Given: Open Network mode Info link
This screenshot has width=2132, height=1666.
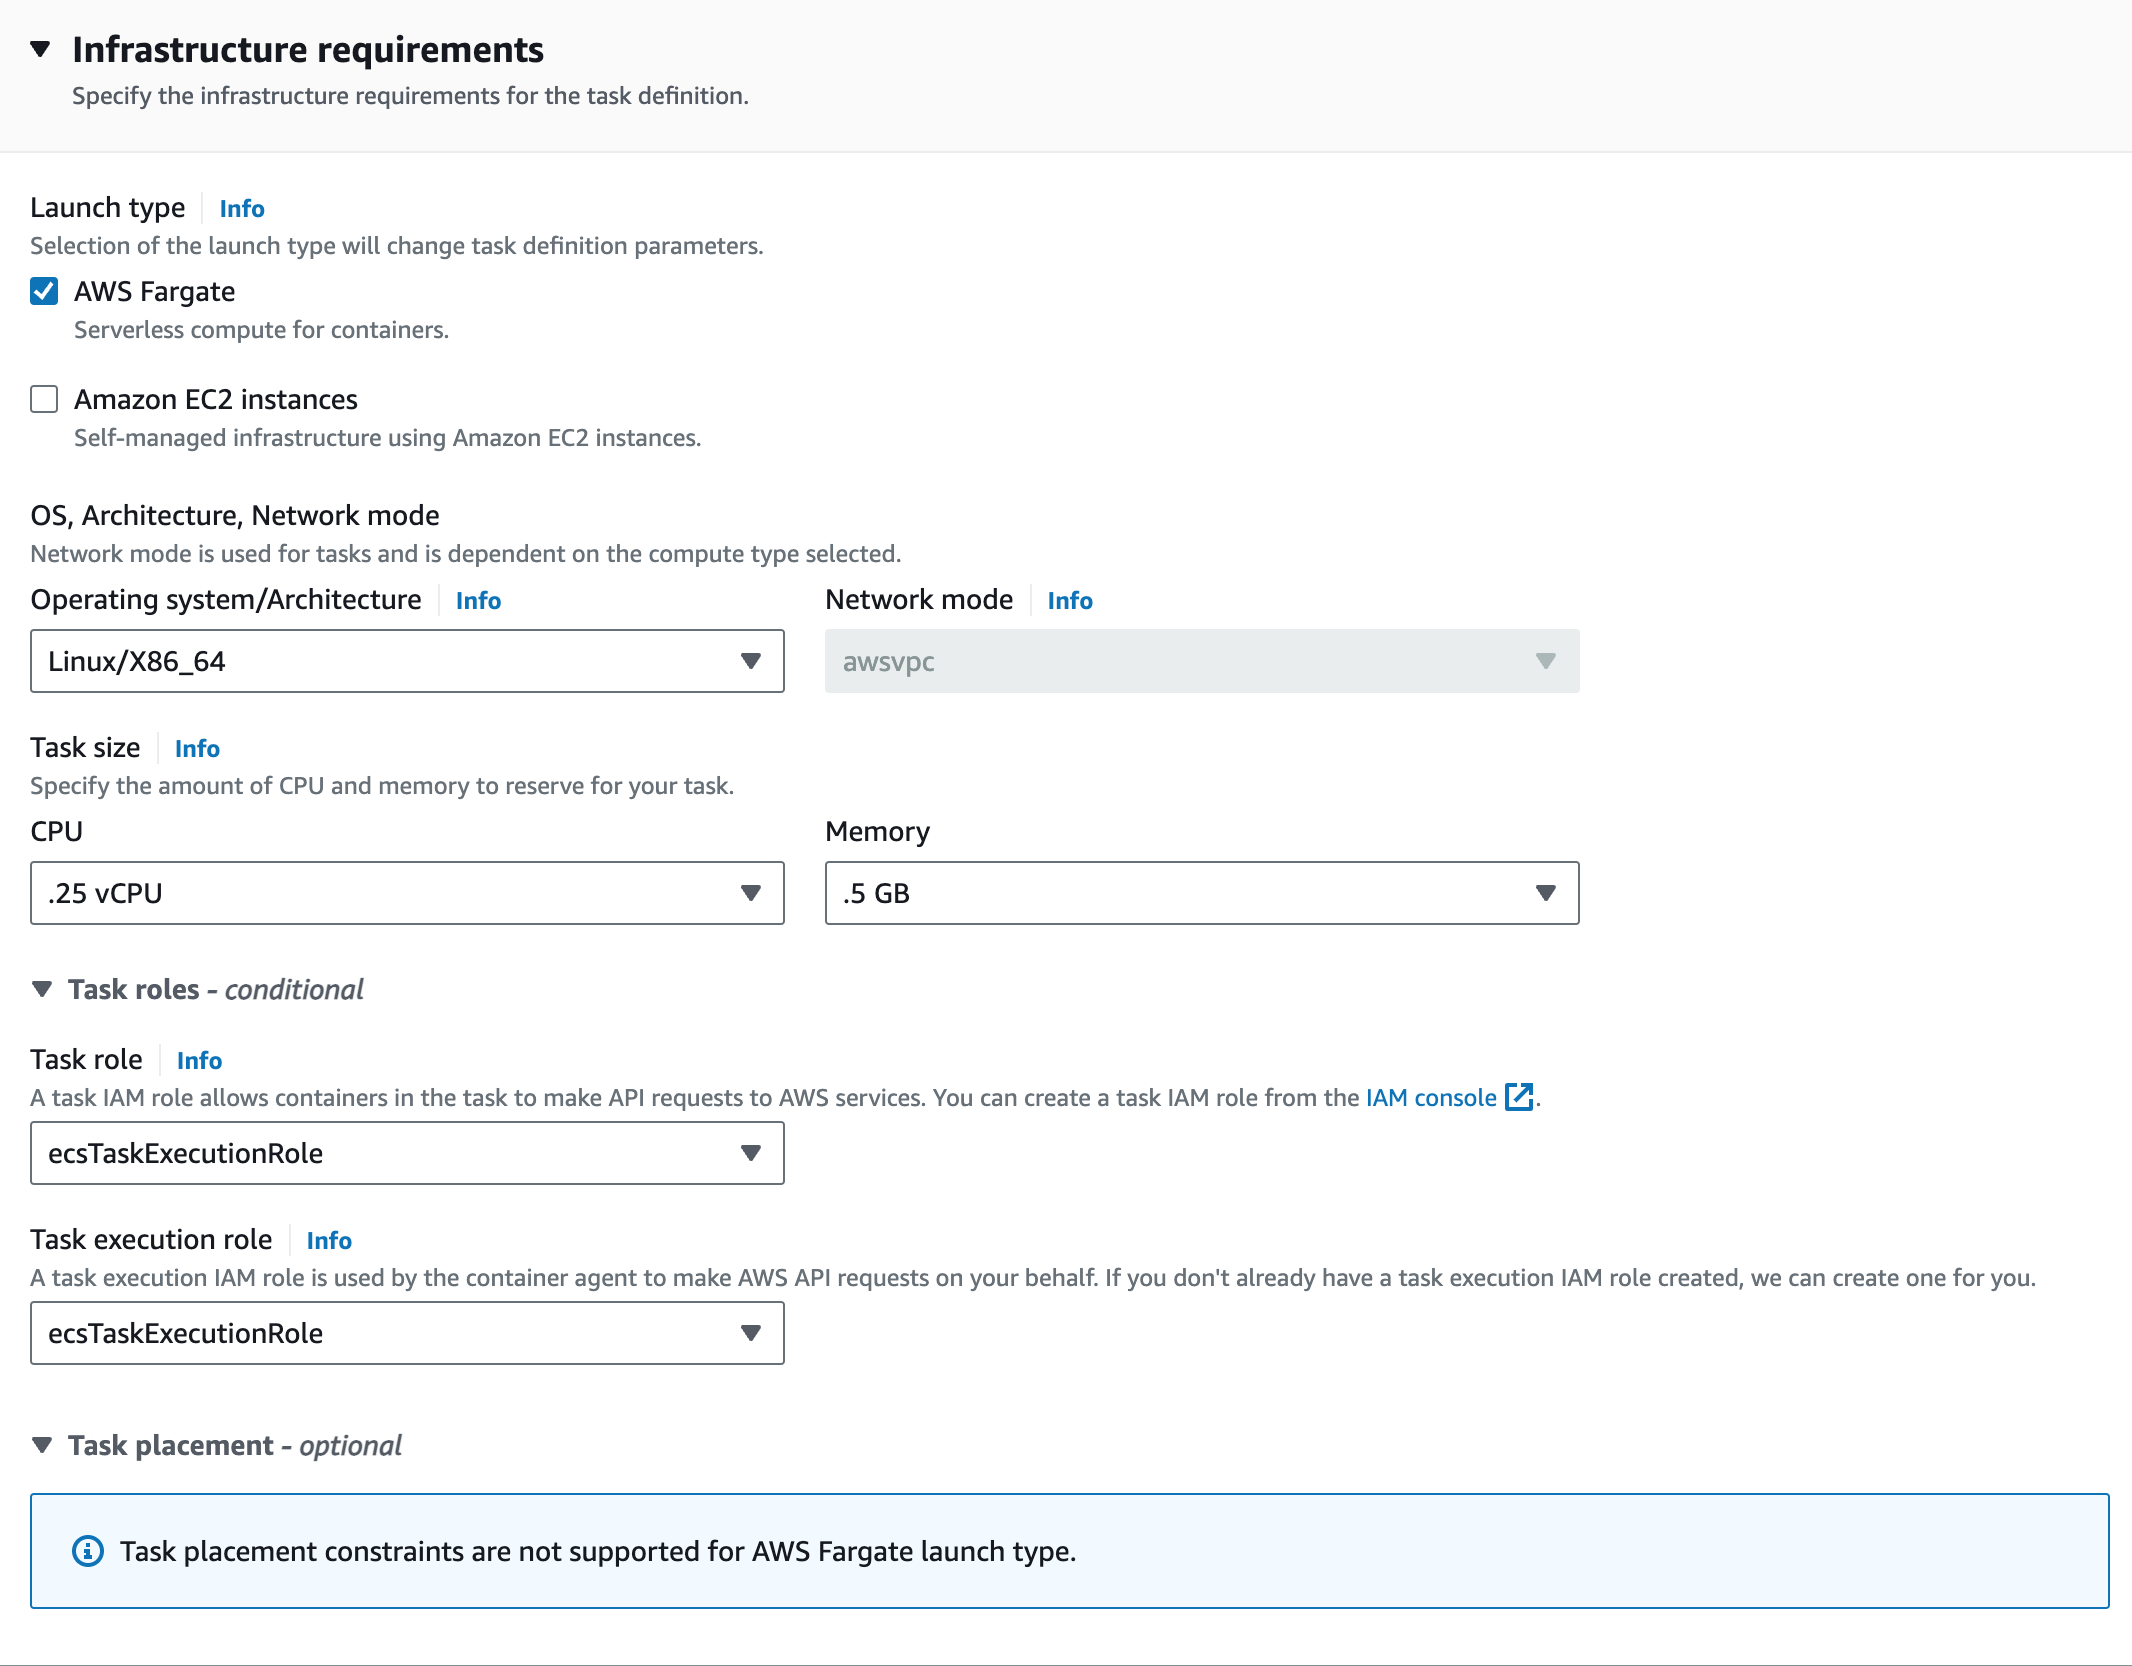Looking at the screenshot, I should [1070, 600].
